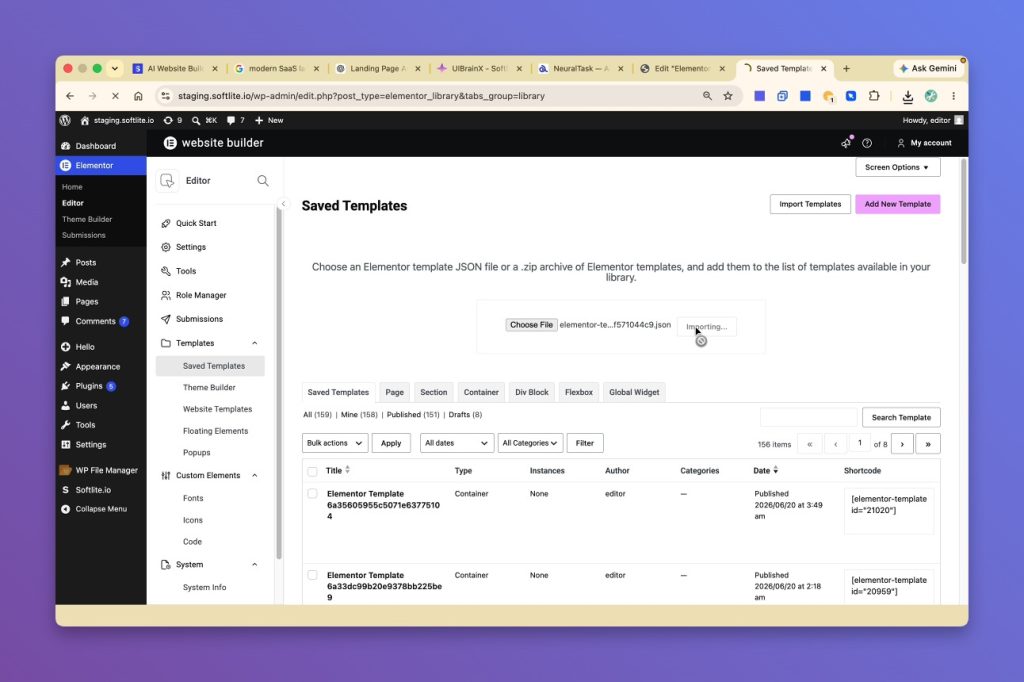Image resolution: width=1024 pixels, height=682 pixels.
Task: Toggle the select-all checkbox in table header
Action: click(312, 471)
